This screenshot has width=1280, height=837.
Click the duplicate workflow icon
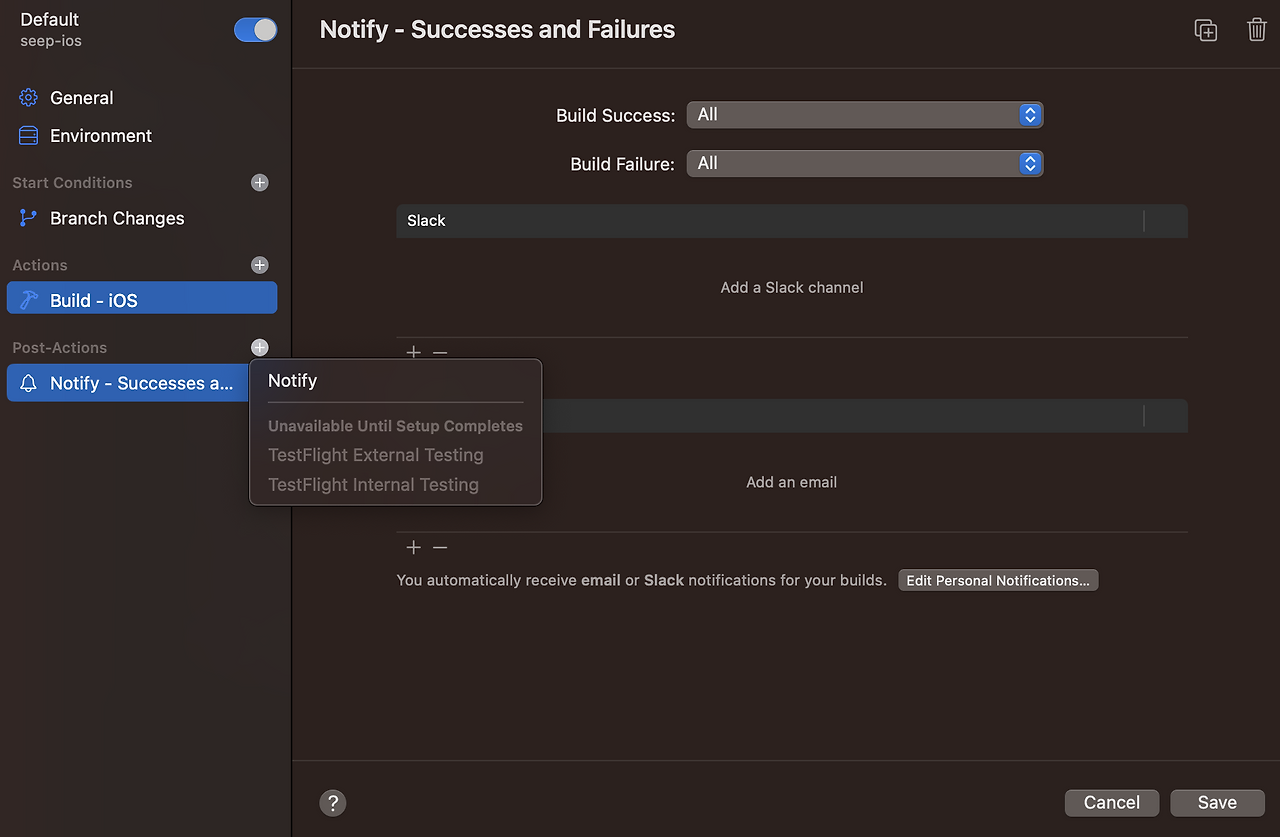coord(1206,30)
